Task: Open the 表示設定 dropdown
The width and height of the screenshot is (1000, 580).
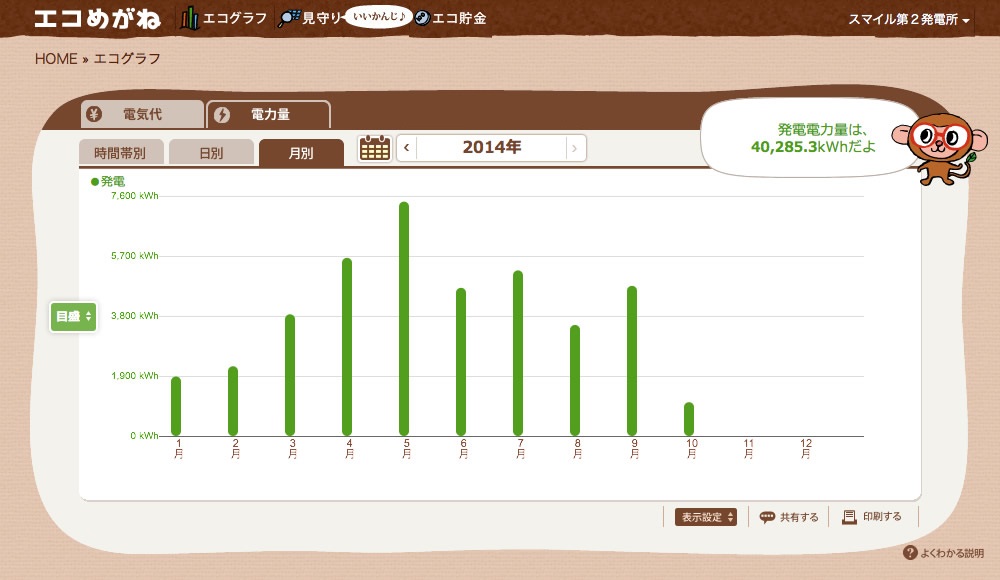Action: point(706,517)
